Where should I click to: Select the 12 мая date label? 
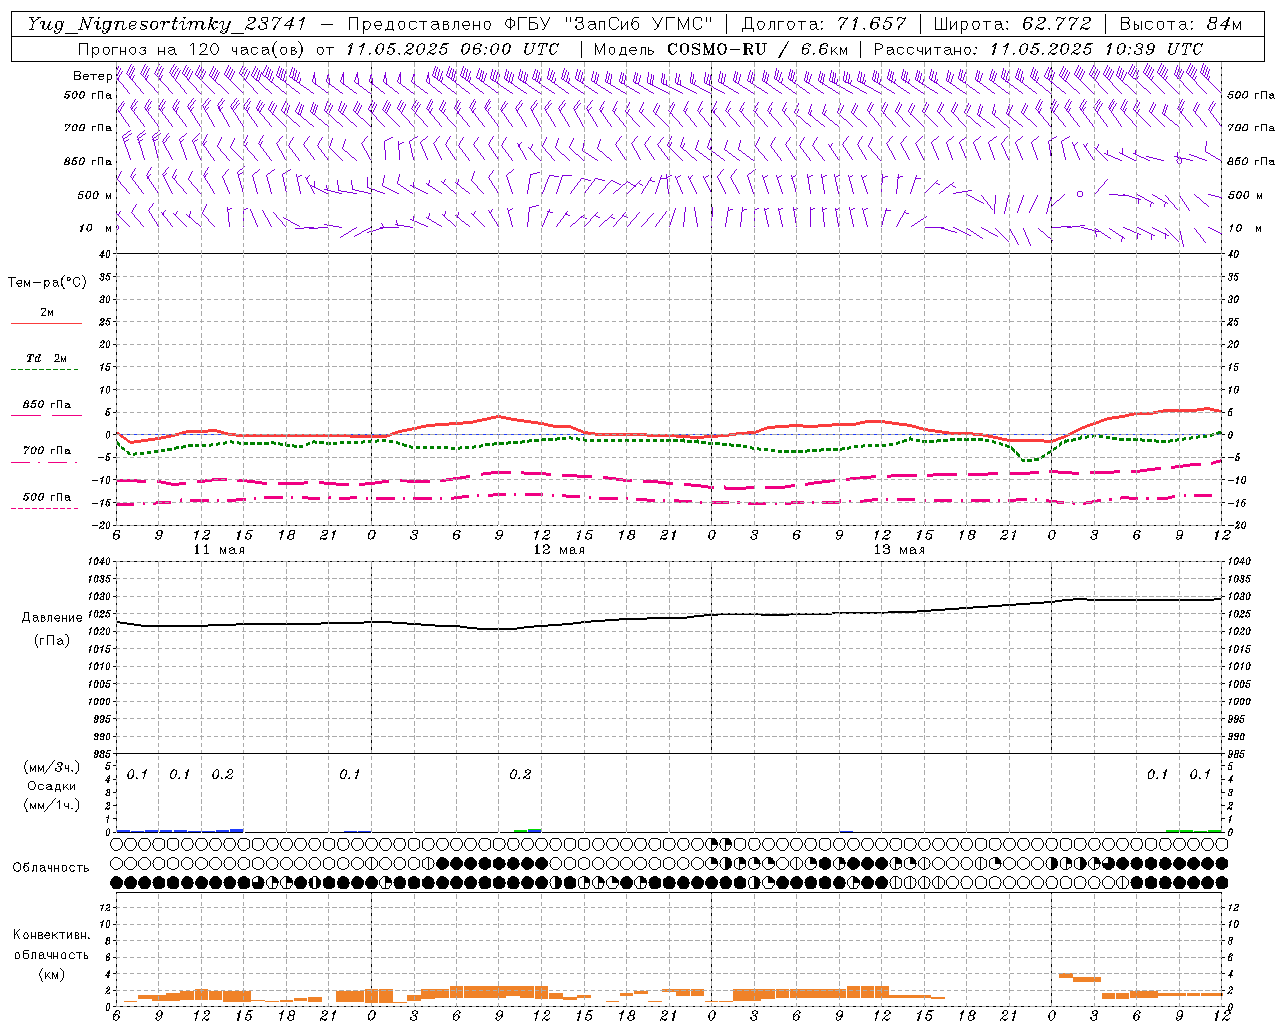559,550
